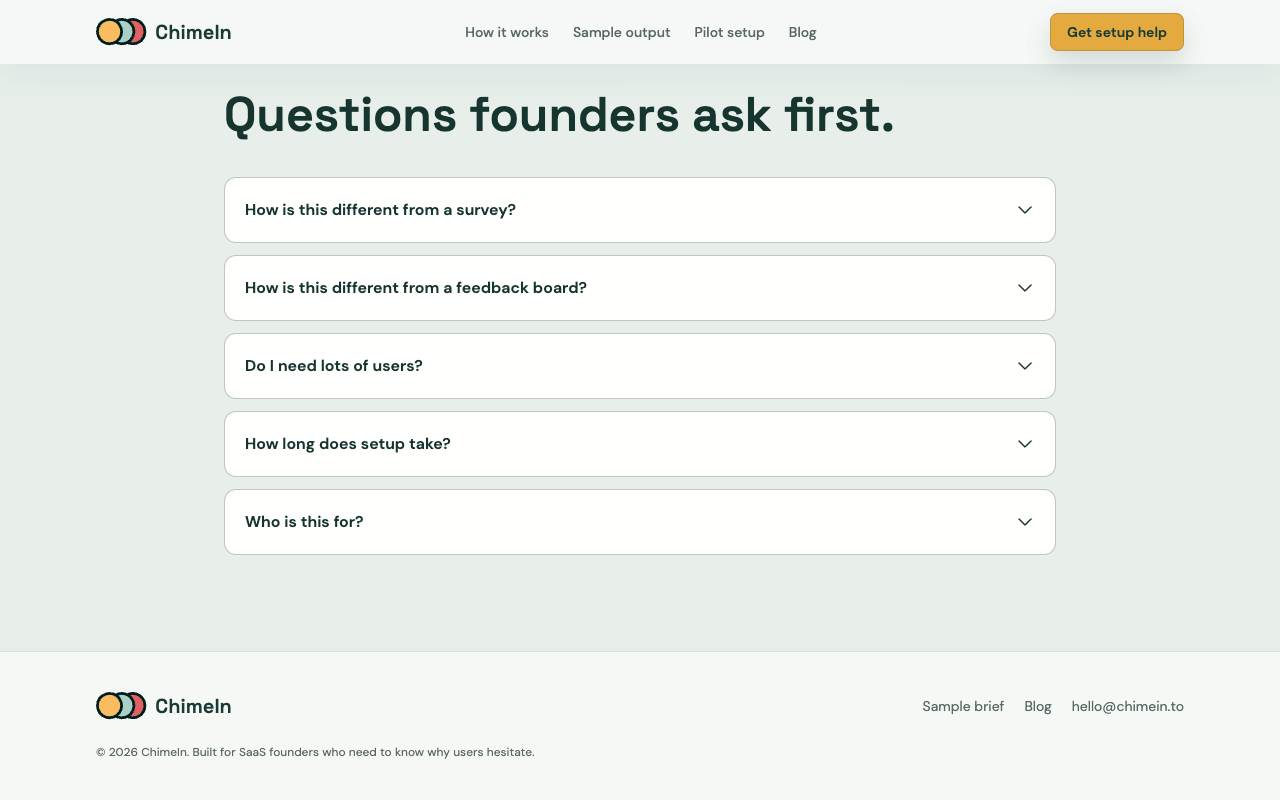Open 'How it works' nav item
This screenshot has height=800, width=1280.
point(507,32)
